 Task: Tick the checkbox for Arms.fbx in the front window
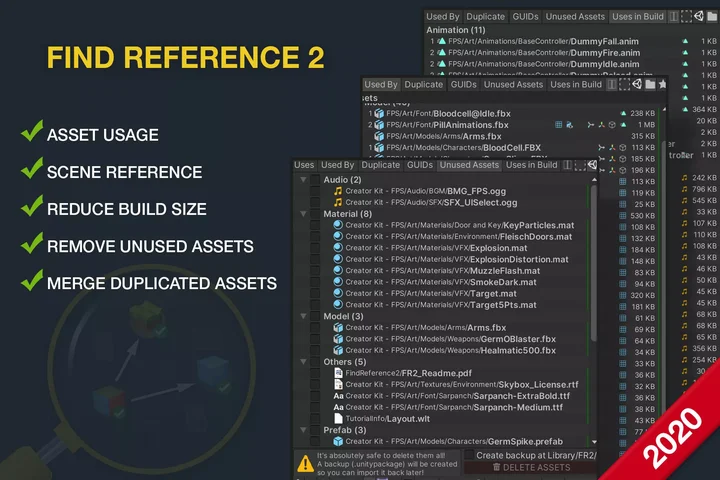click(x=315, y=327)
